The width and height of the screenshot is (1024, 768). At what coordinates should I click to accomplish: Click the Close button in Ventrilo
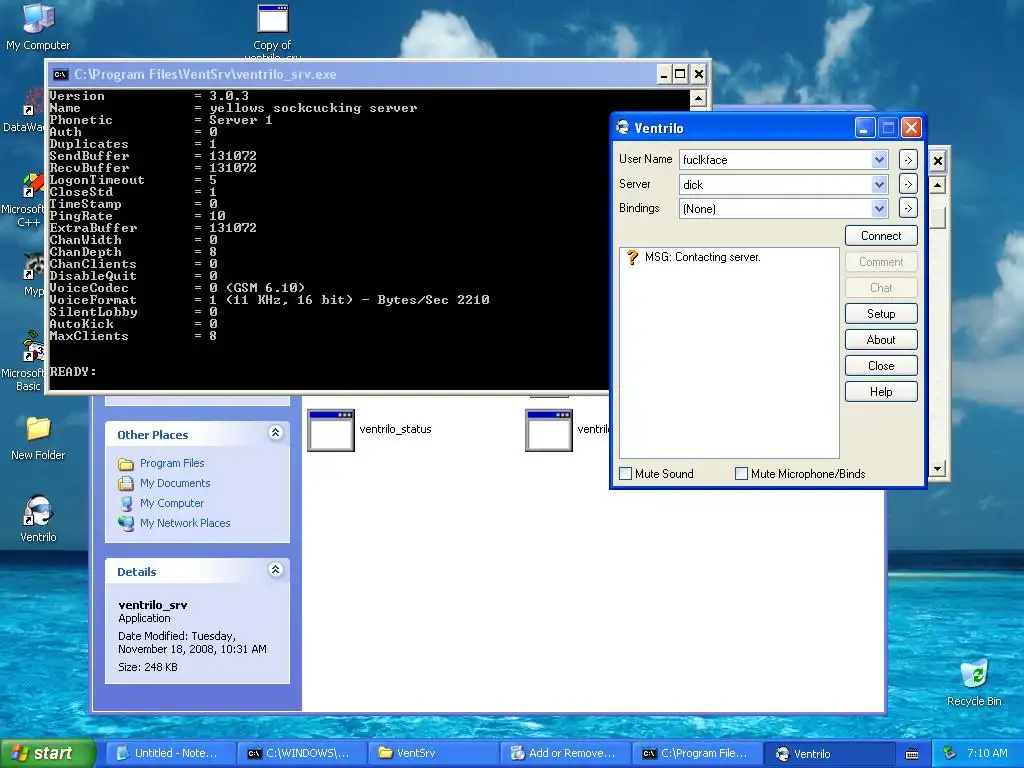(881, 366)
